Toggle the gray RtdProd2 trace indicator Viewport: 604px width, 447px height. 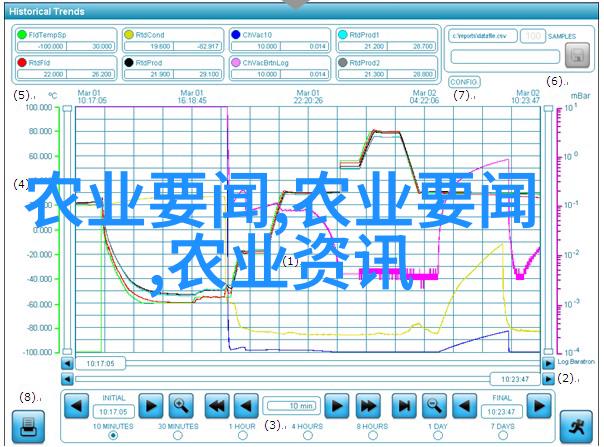tap(342, 62)
